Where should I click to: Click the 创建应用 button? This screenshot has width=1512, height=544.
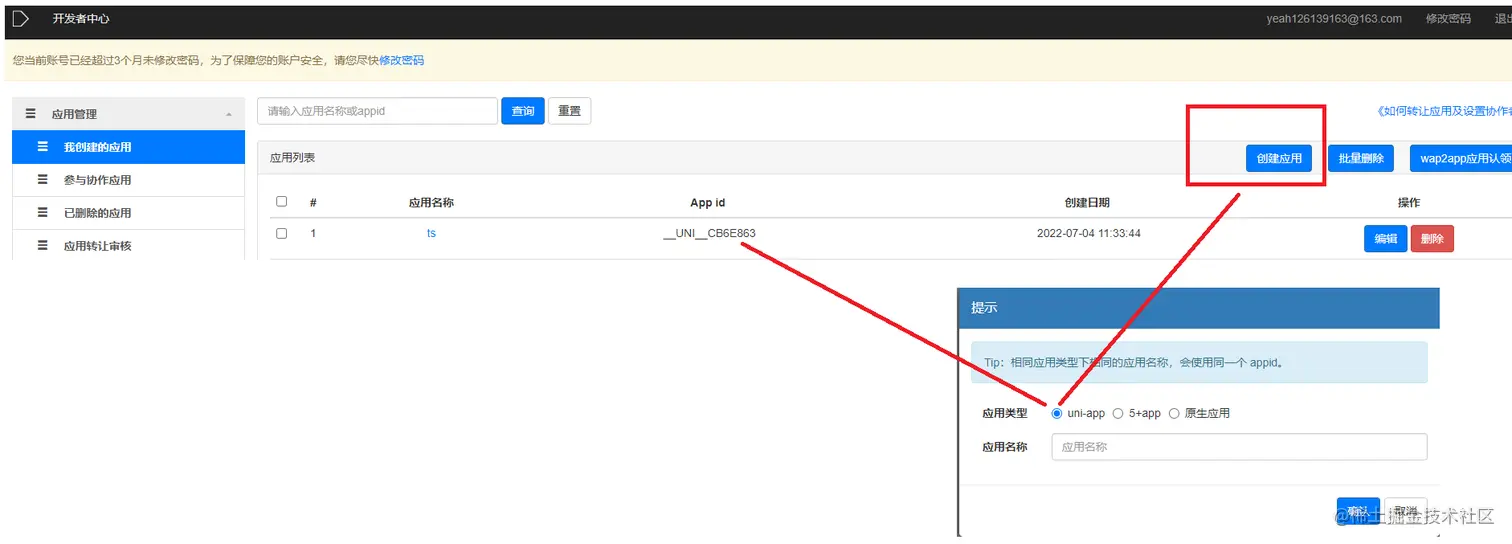1279,158
